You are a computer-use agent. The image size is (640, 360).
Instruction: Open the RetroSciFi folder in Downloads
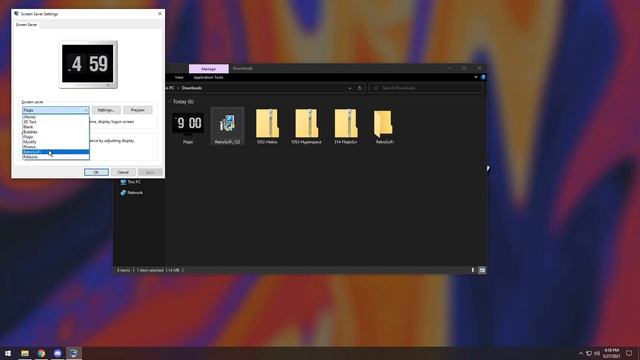(384, 127)
